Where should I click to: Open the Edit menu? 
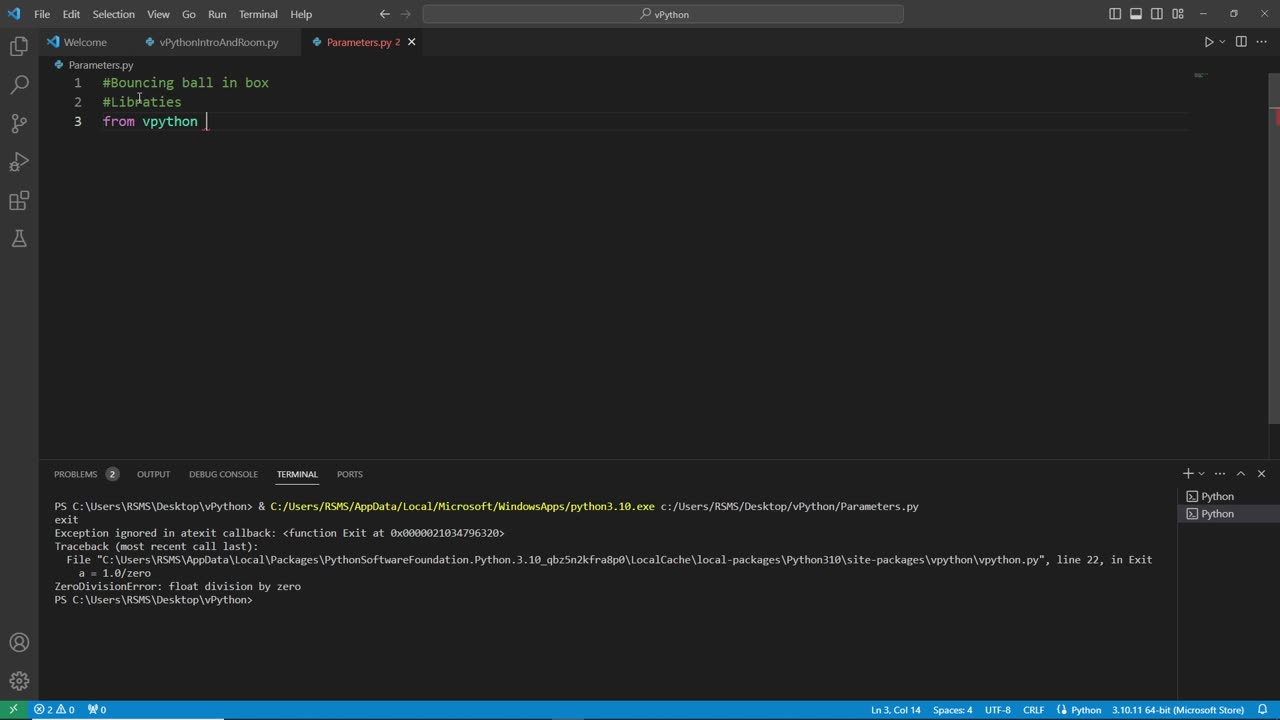pyautogui.click(x=71, y=14)
